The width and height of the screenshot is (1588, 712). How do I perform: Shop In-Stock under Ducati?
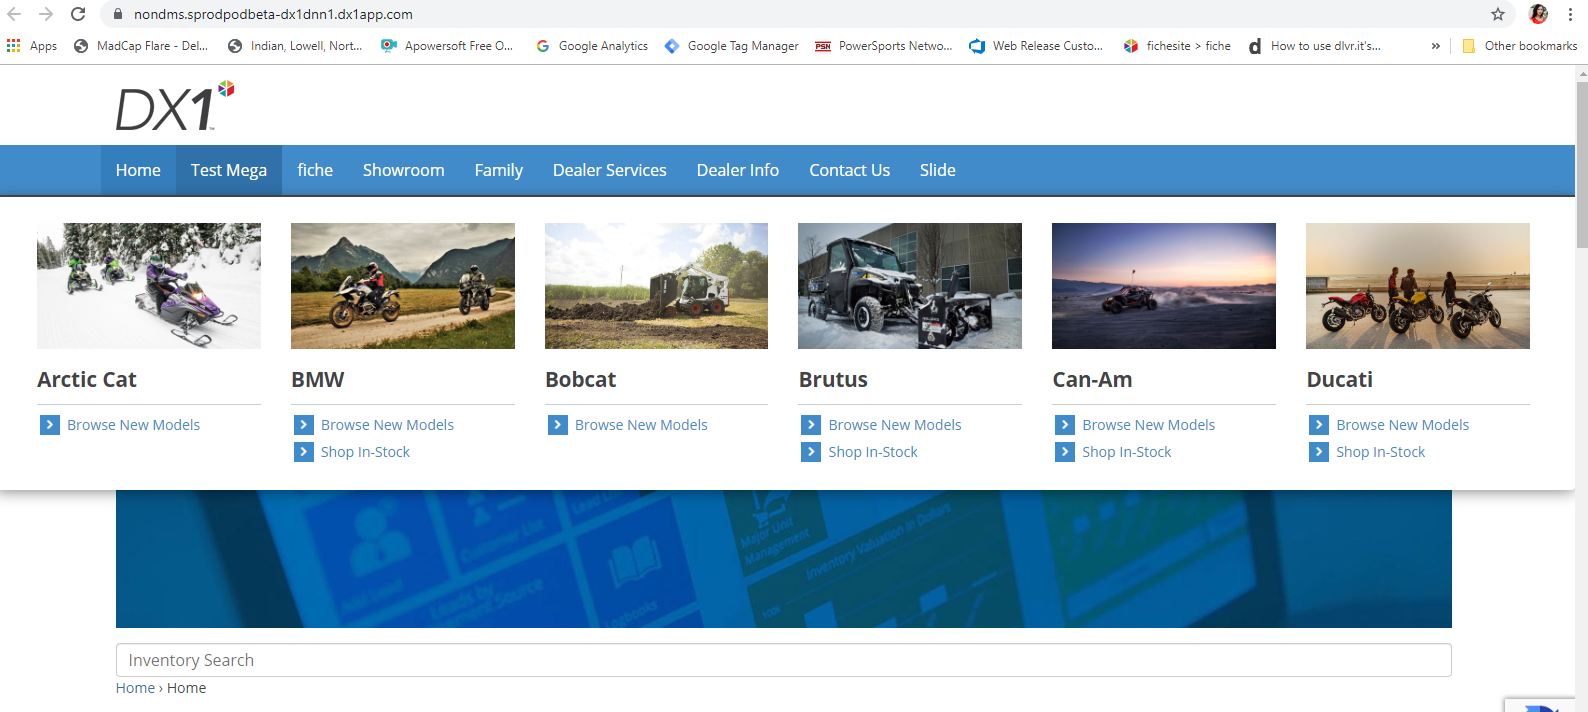tap(1381, 452)
